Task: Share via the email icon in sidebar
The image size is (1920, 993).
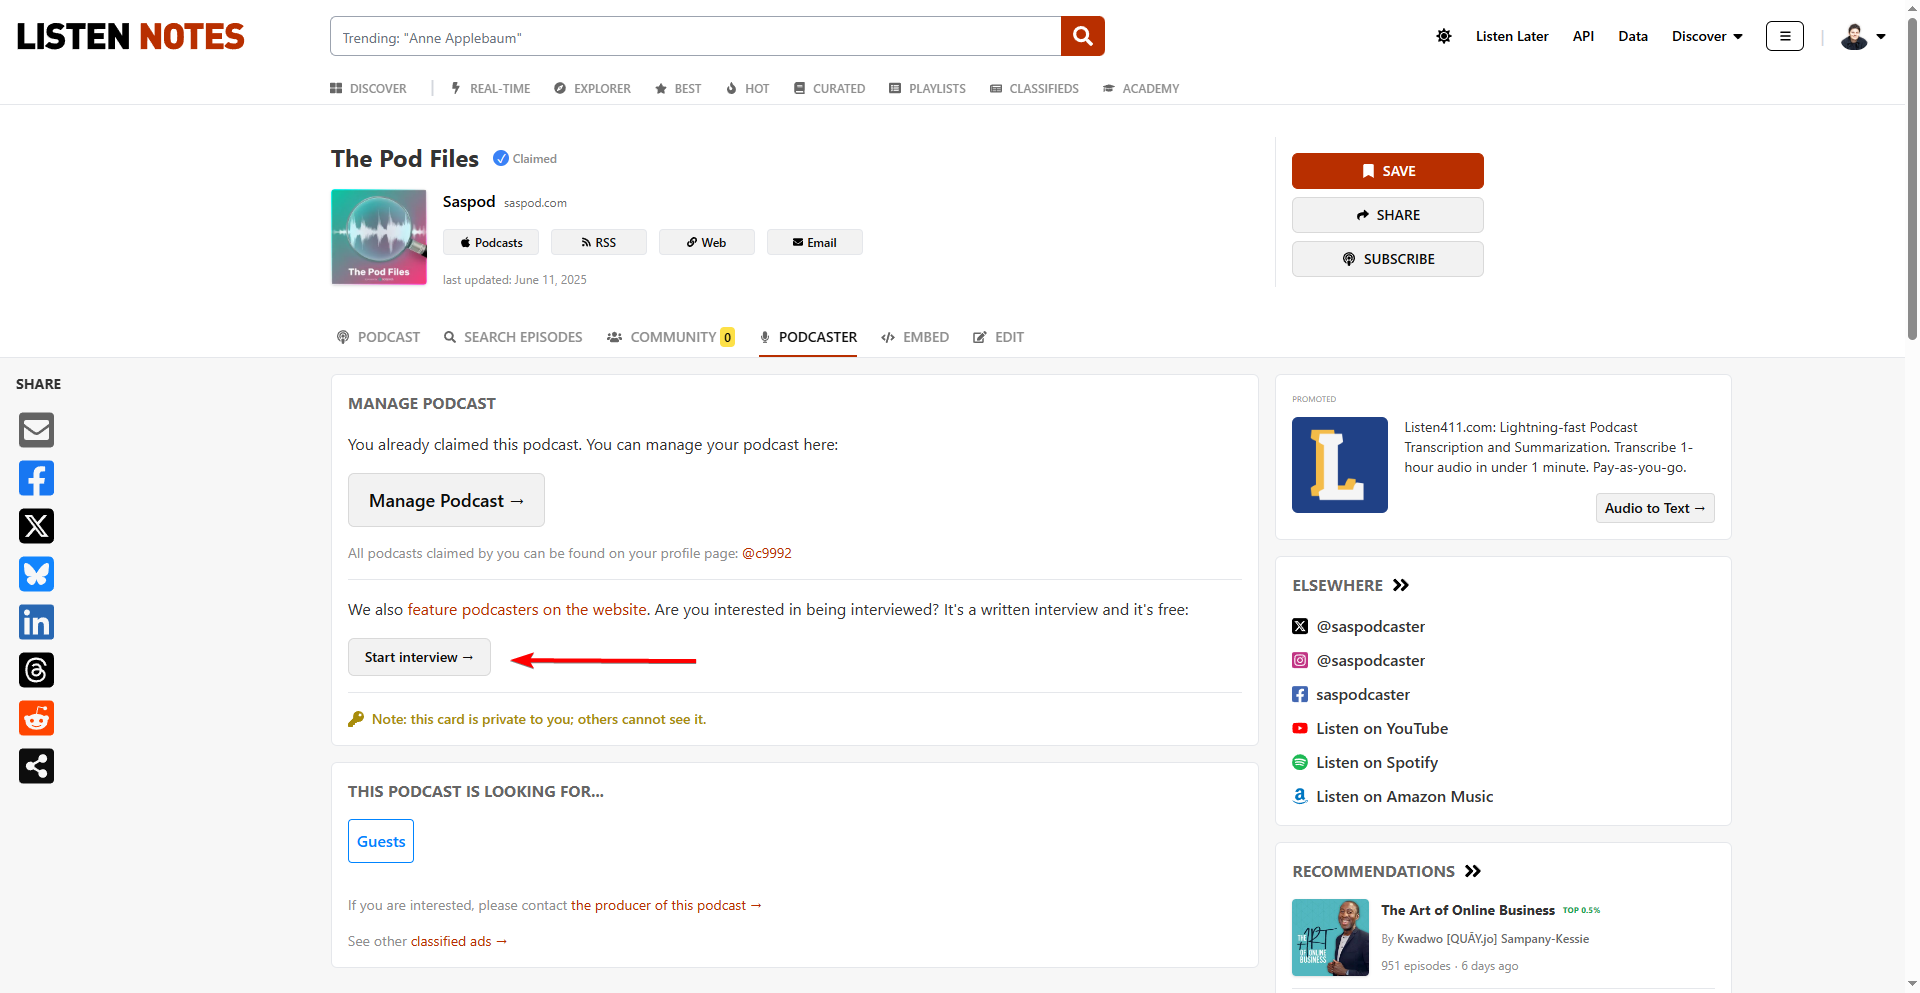Action: coord(37,430)
